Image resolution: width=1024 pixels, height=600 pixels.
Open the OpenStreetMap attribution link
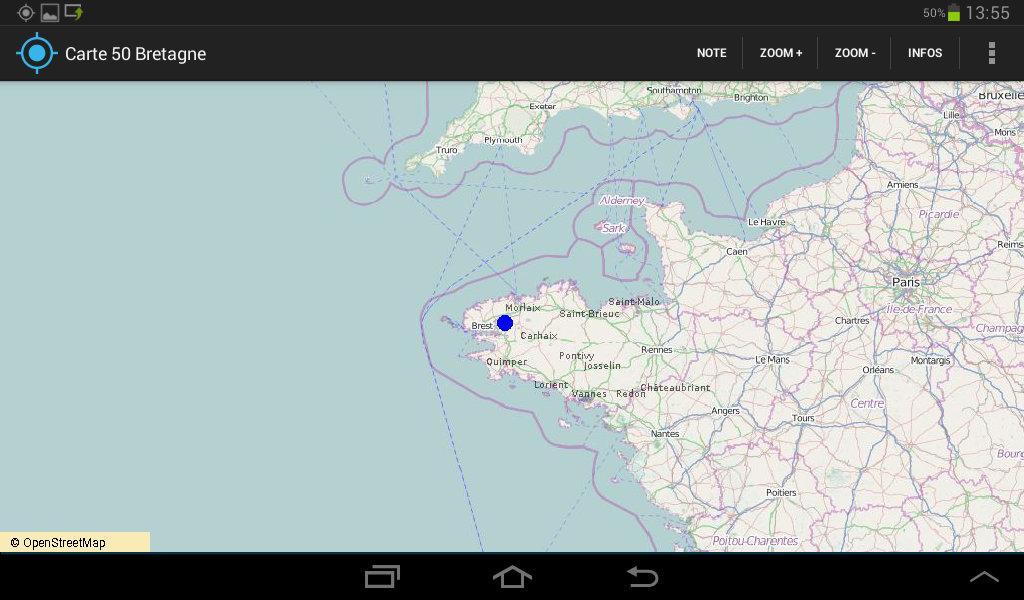tap(60, 541)
